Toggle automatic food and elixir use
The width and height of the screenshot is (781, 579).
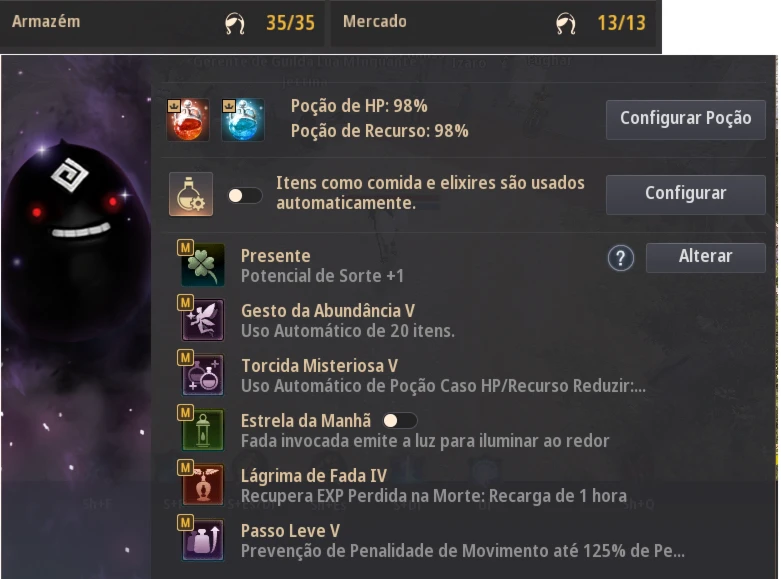(x=245, y=195)
